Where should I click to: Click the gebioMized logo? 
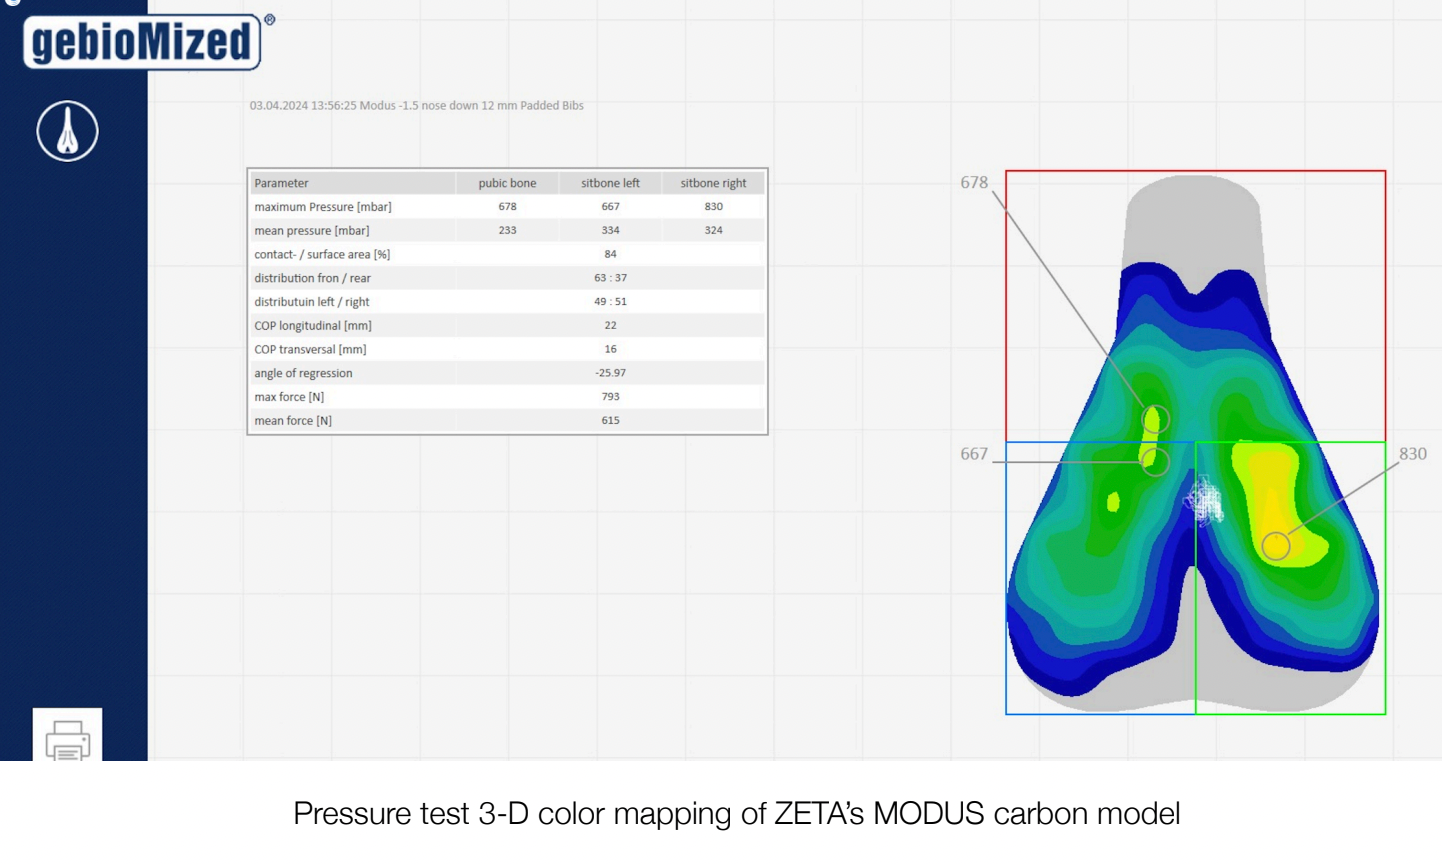point(142,42)
